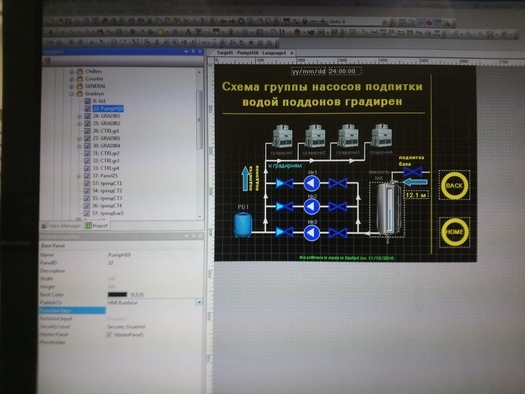
Task: Select the 31: CTRLgr2 panel in tree
Action: point(106,153)
